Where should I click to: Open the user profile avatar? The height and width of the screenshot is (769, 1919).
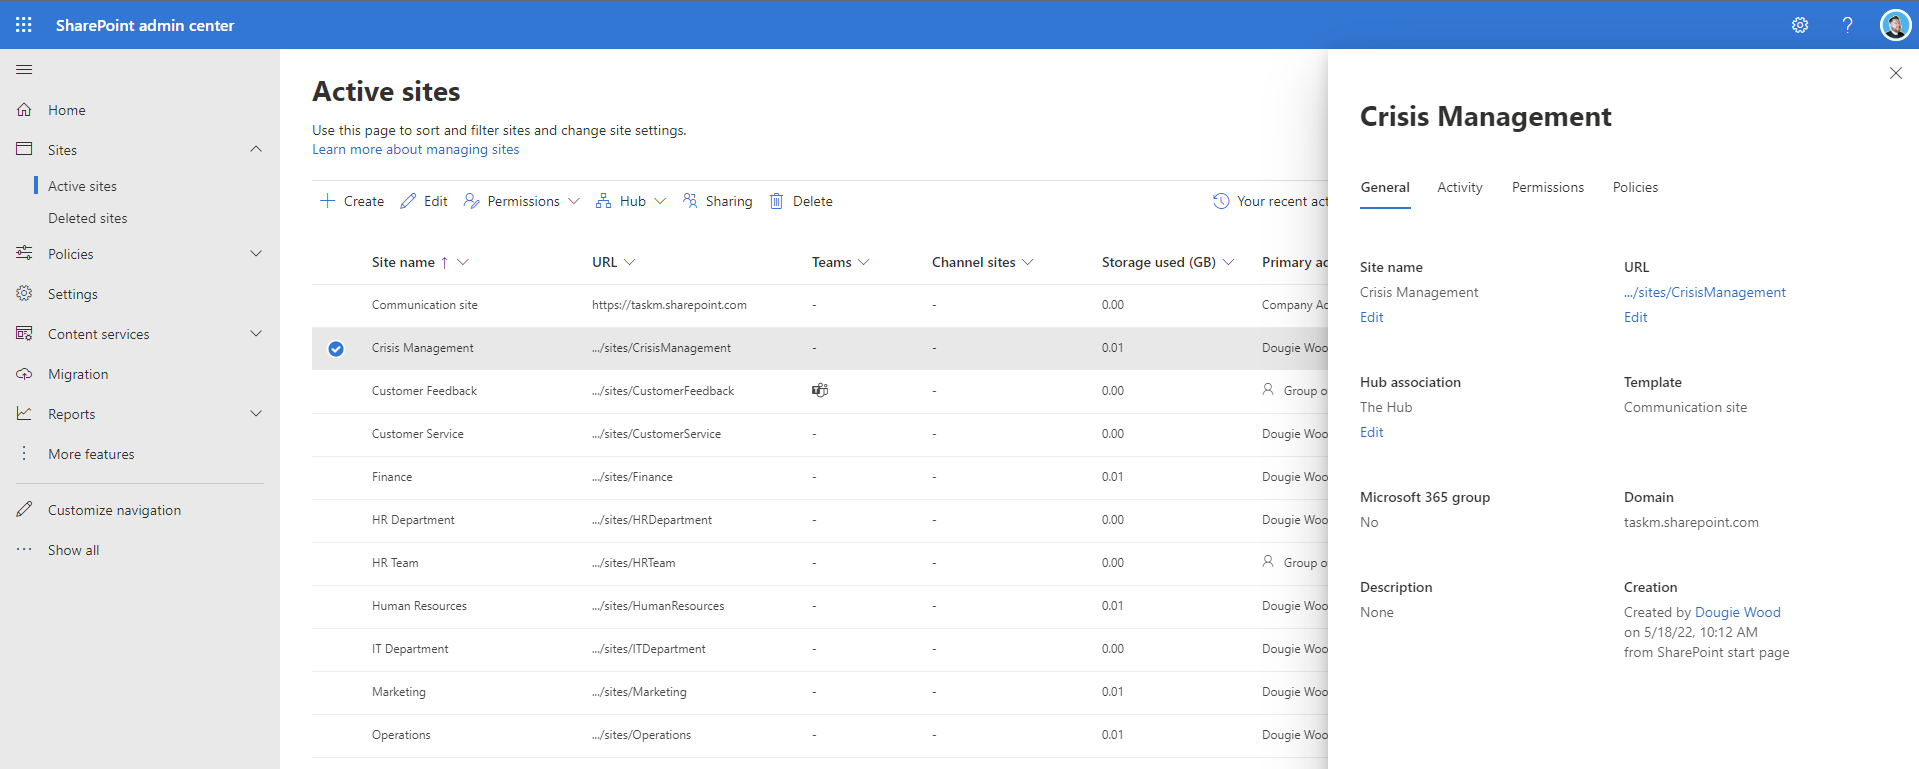[1895, 25]
